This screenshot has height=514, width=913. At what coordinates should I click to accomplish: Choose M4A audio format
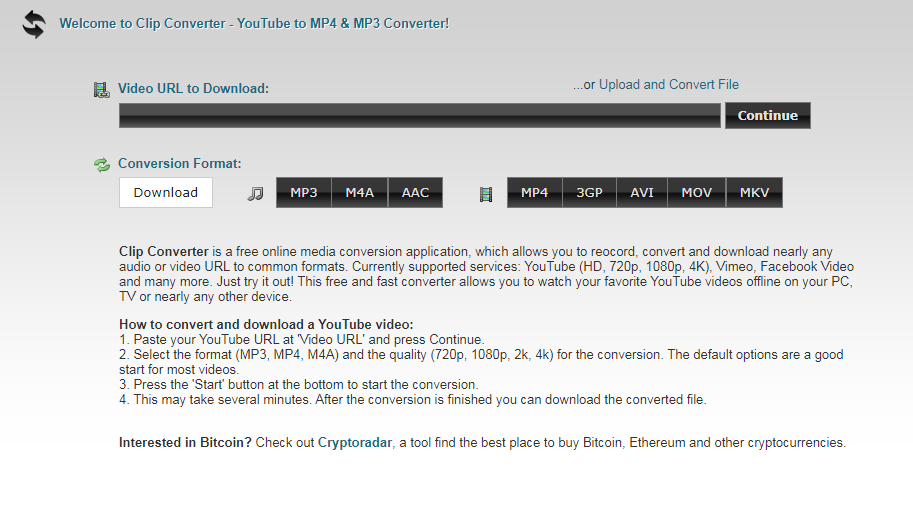(x=359, y=193)
